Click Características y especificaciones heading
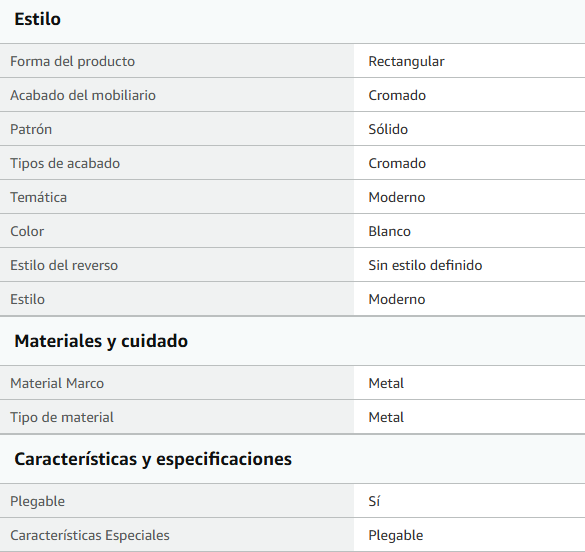 (x=153, y=459)
